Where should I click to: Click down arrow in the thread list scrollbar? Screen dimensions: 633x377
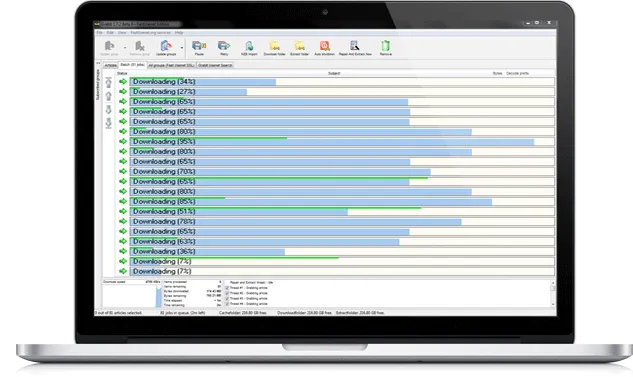point(553,304)
